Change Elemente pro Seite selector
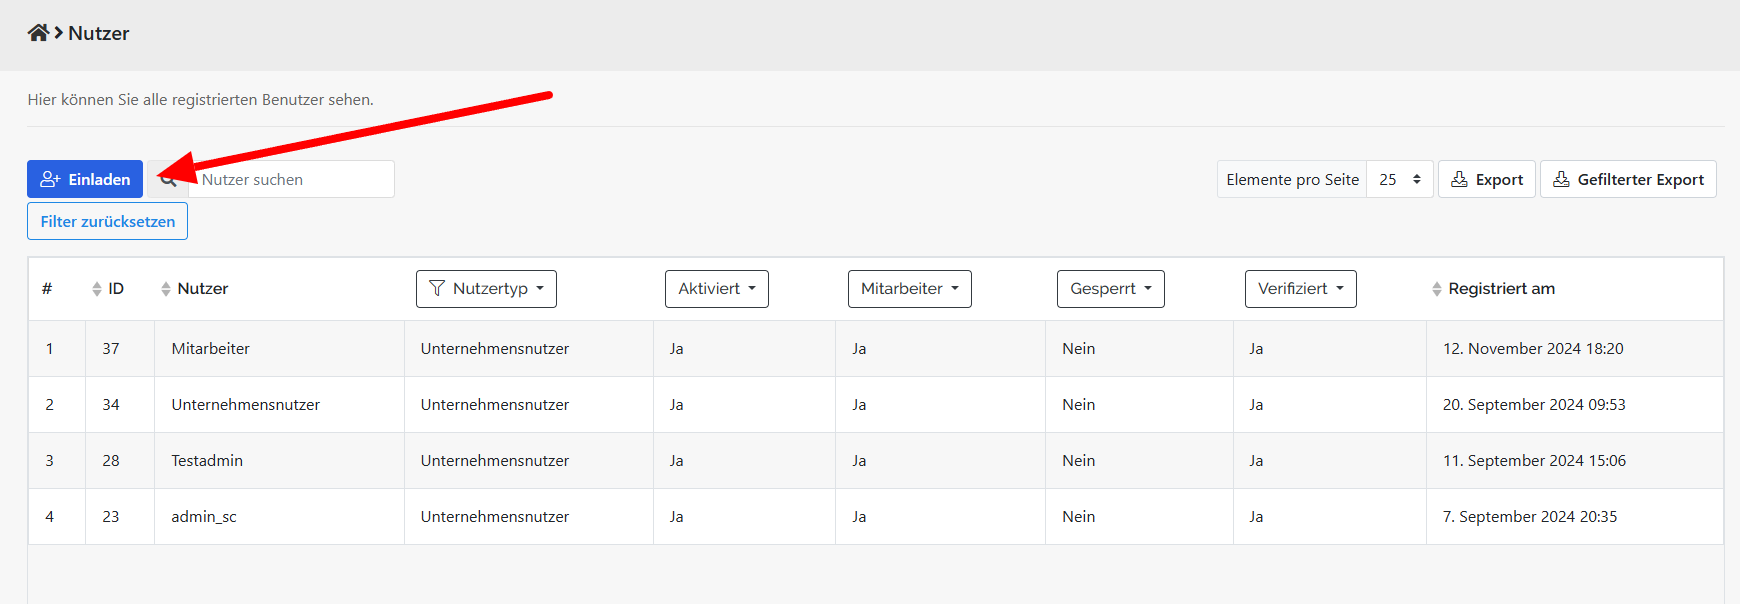The height and width of the screenshot is (604, 1740). 1399,179
